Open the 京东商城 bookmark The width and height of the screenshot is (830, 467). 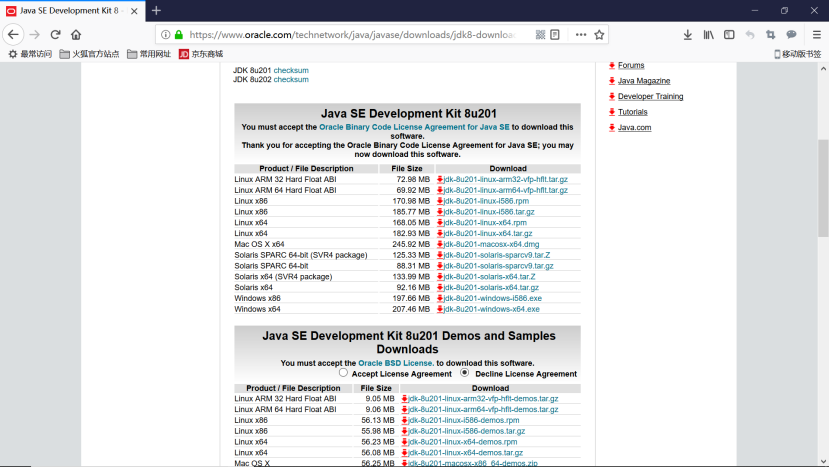(201, 54)
